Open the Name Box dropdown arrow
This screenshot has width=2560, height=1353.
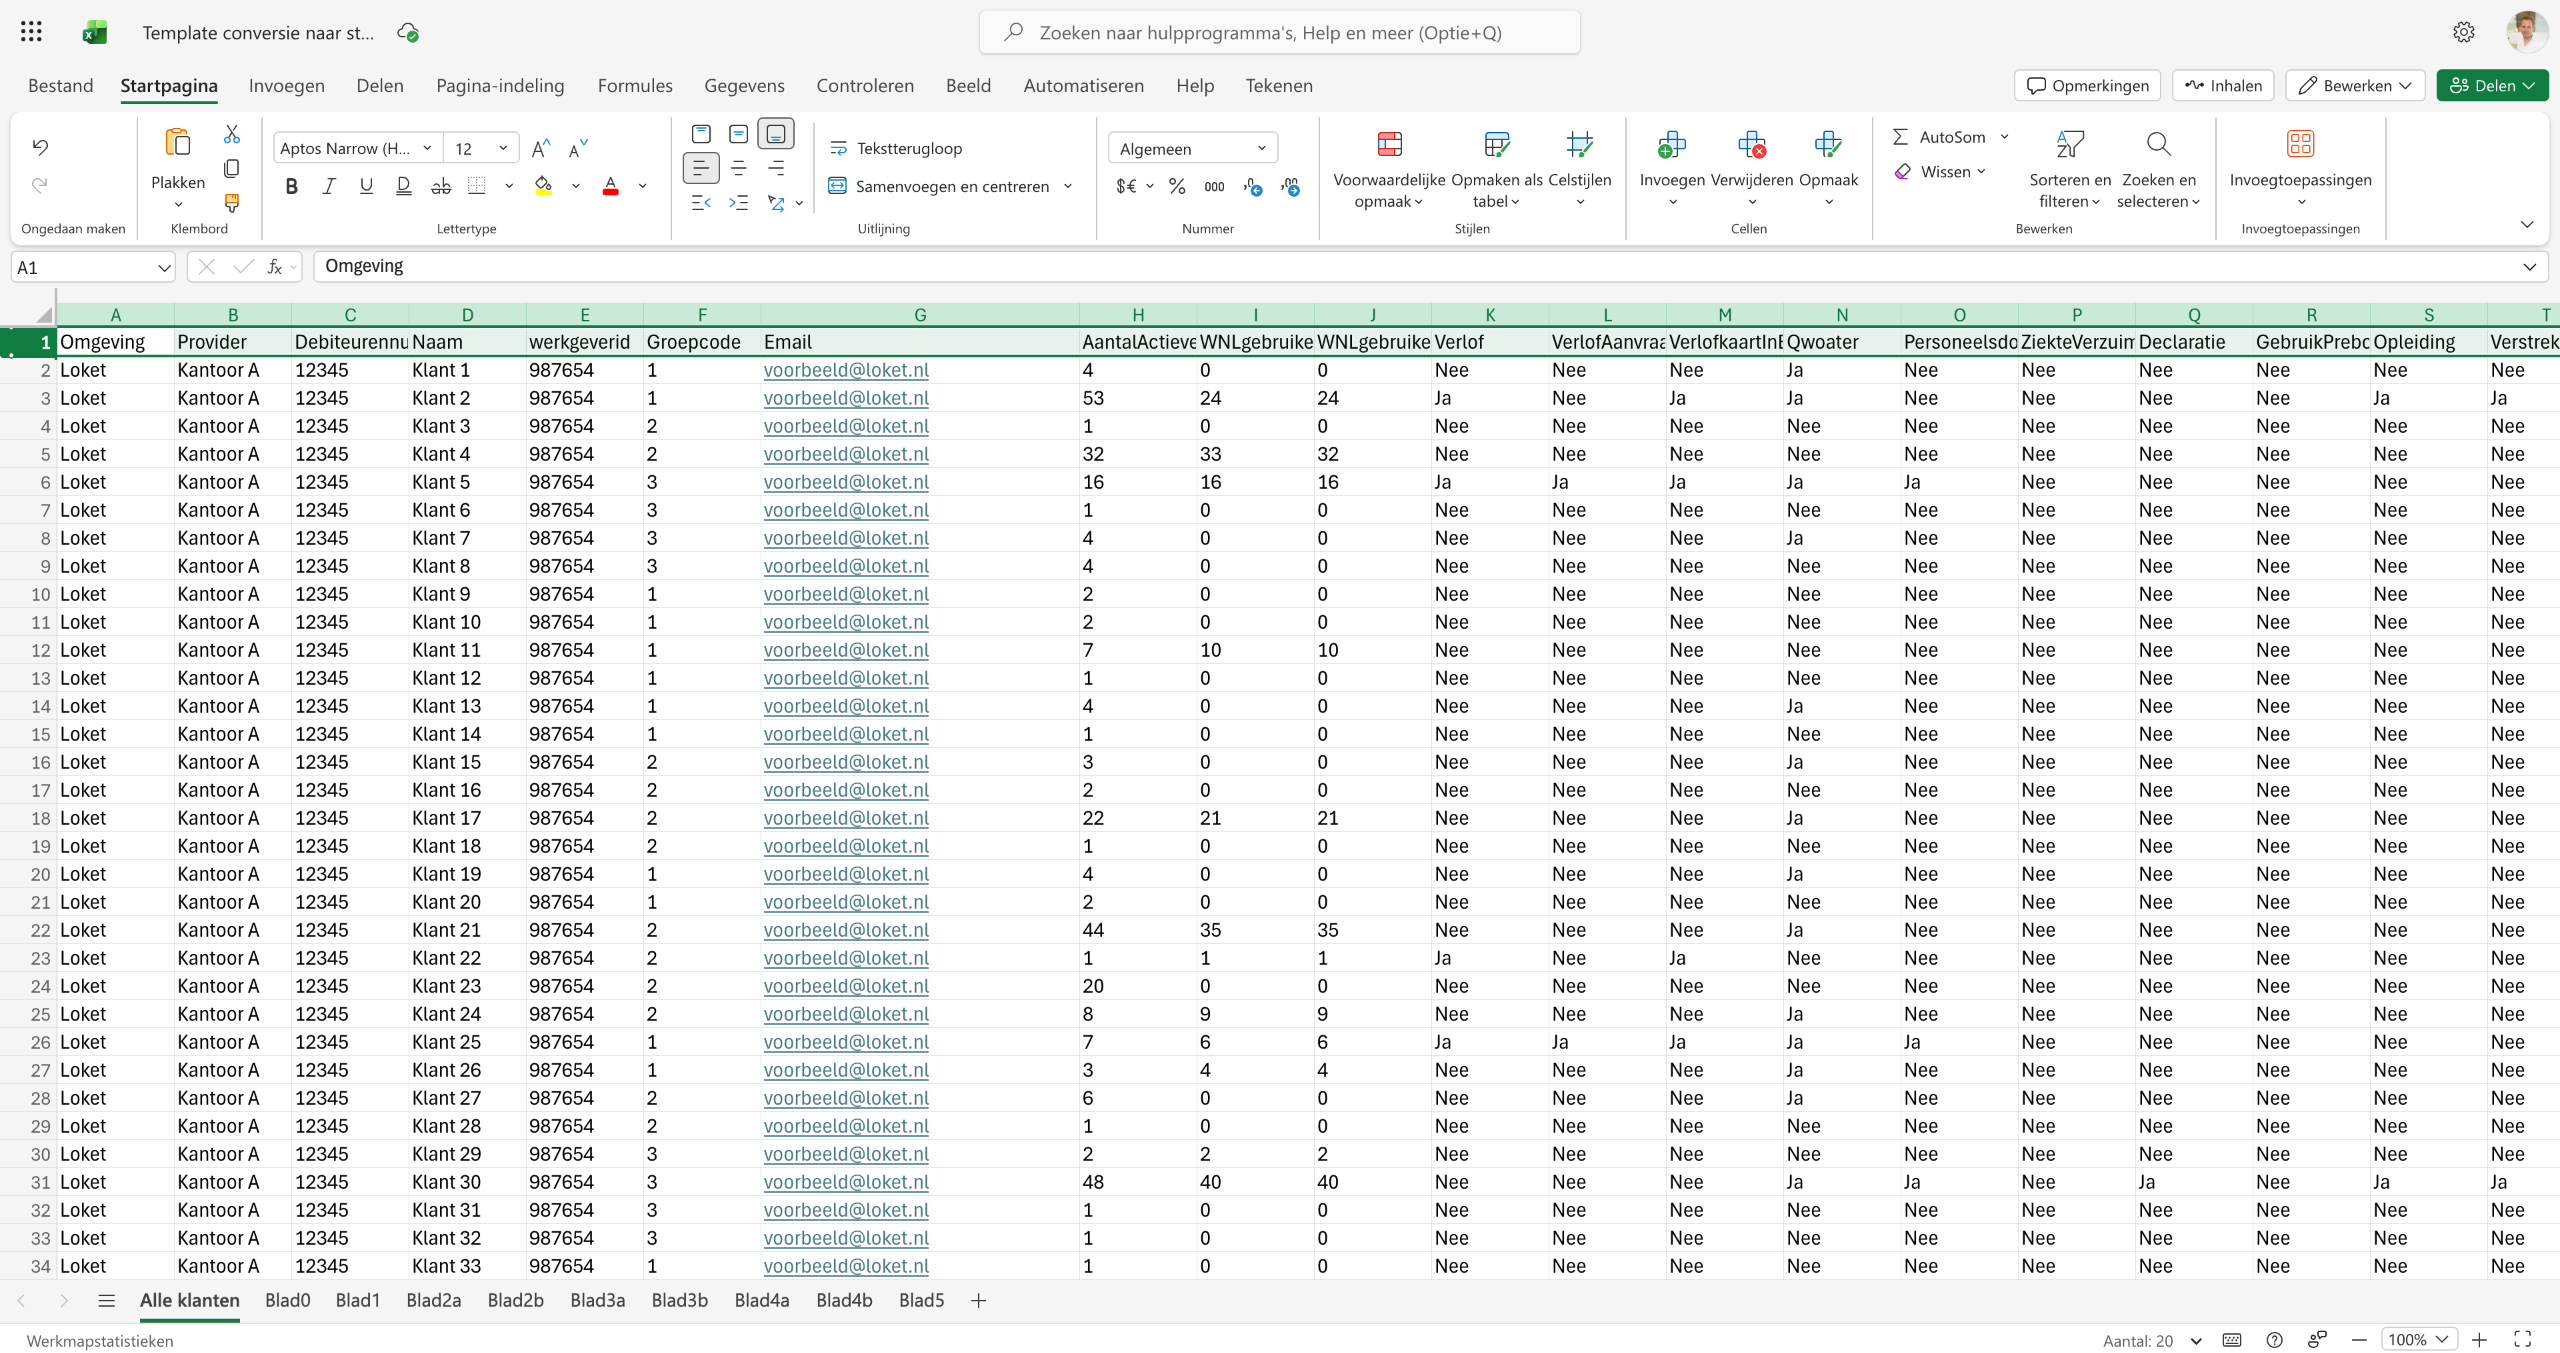(163, 267)
